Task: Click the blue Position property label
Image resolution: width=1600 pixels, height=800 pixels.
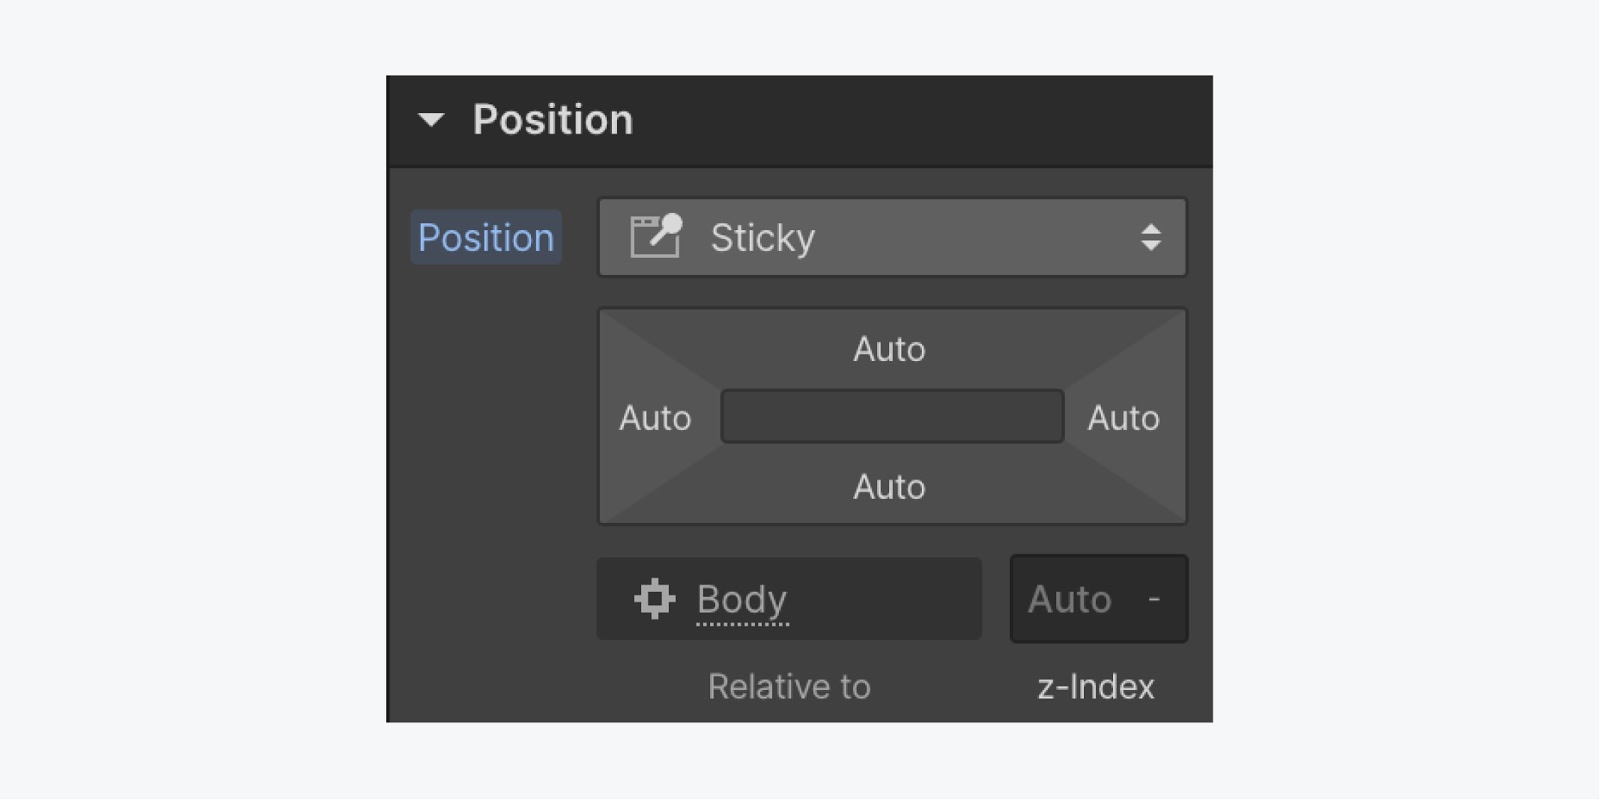Action: pos(486,238)
